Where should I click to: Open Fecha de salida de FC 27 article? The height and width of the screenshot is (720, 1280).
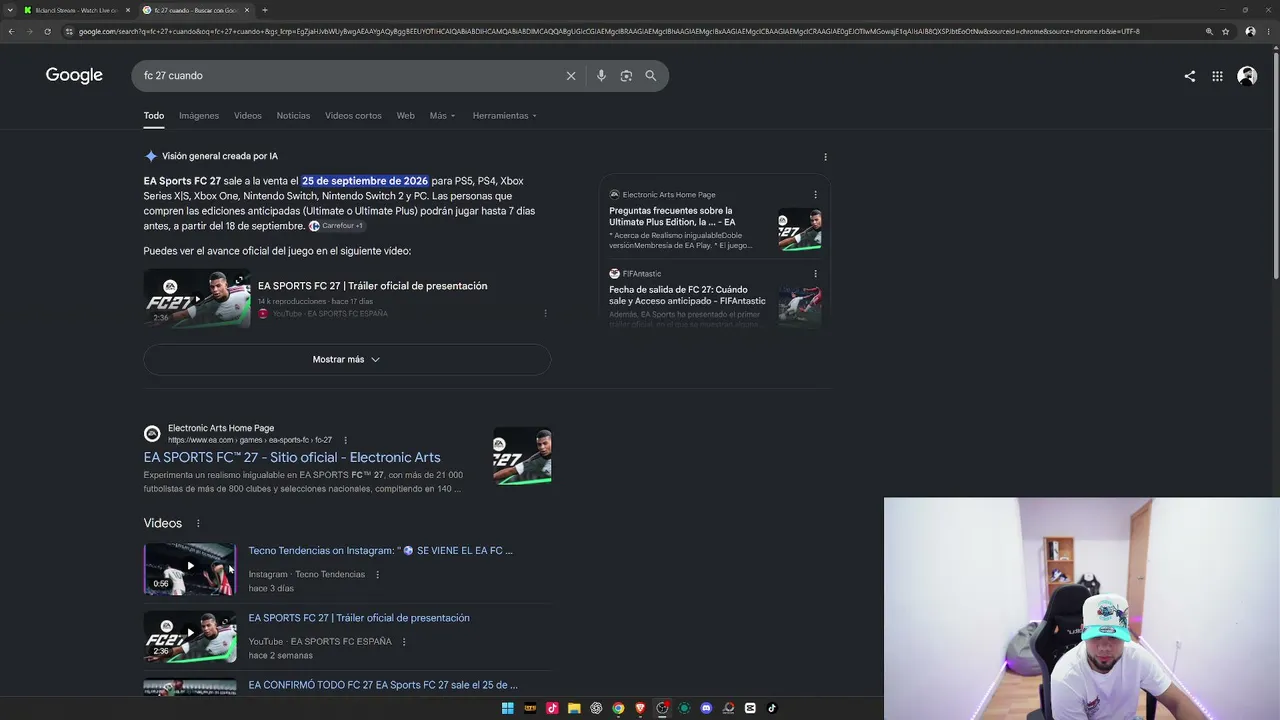point(687,296)
